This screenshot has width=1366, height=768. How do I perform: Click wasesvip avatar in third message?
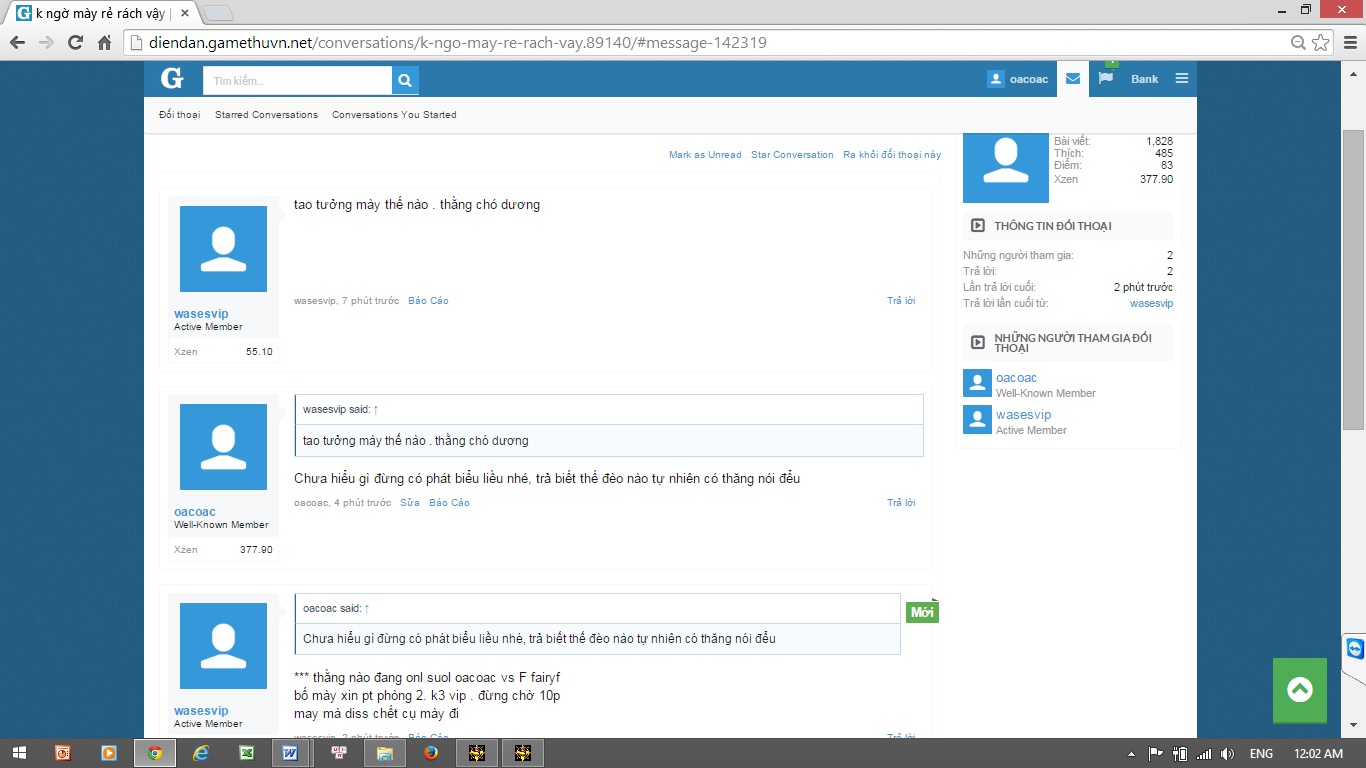223,646
